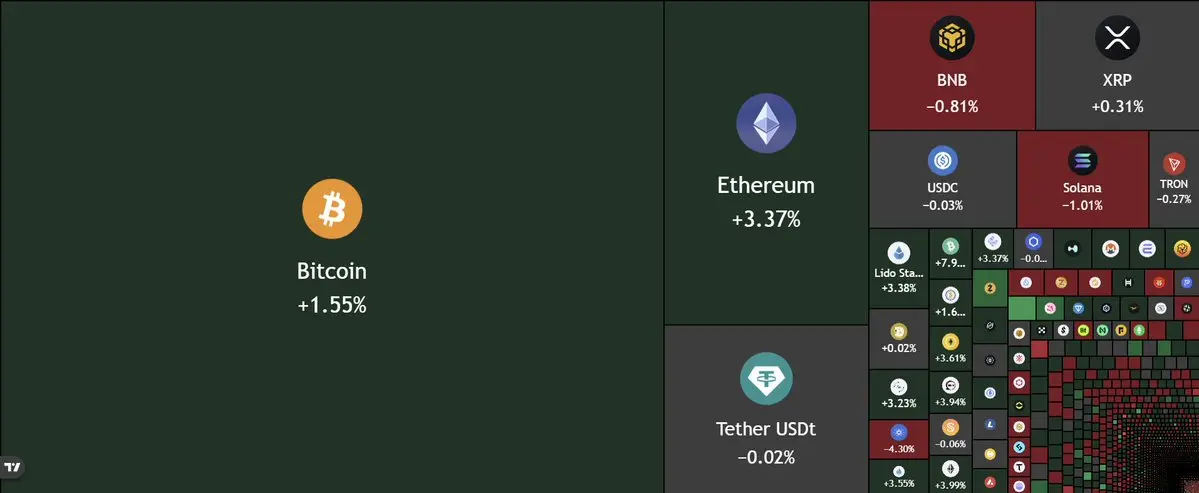Click the Lido Staked Ether icon
The height and width of the screenshot is (493, 1199).
(898, 252)
